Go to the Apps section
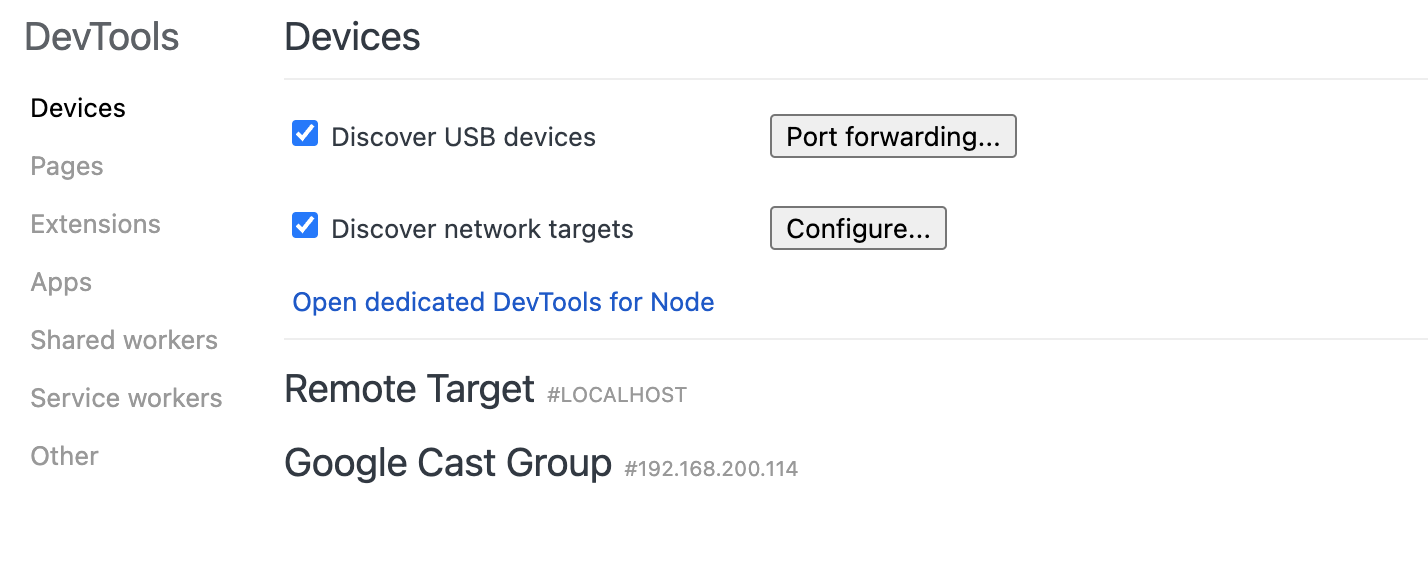 click(x=61, y=282)
